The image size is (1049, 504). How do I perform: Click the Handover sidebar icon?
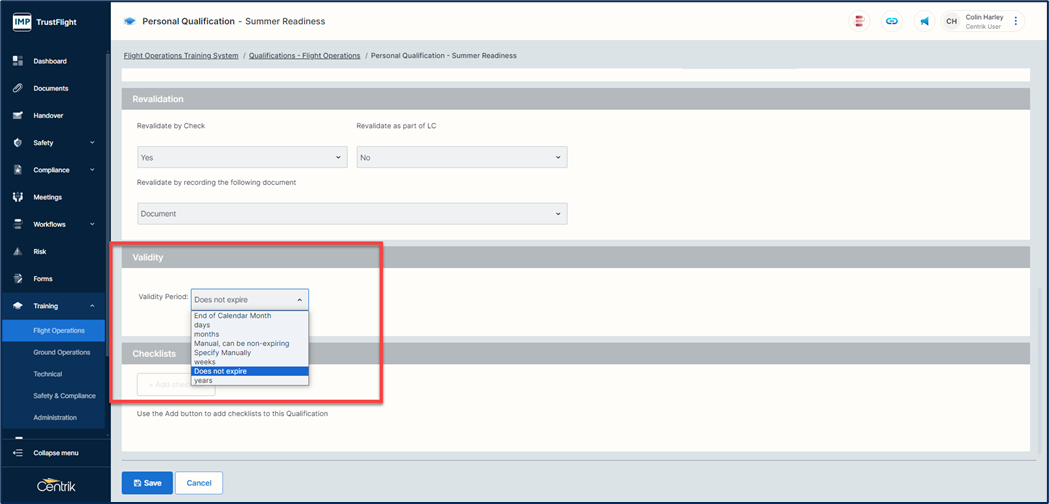click(x=18, y=115)
